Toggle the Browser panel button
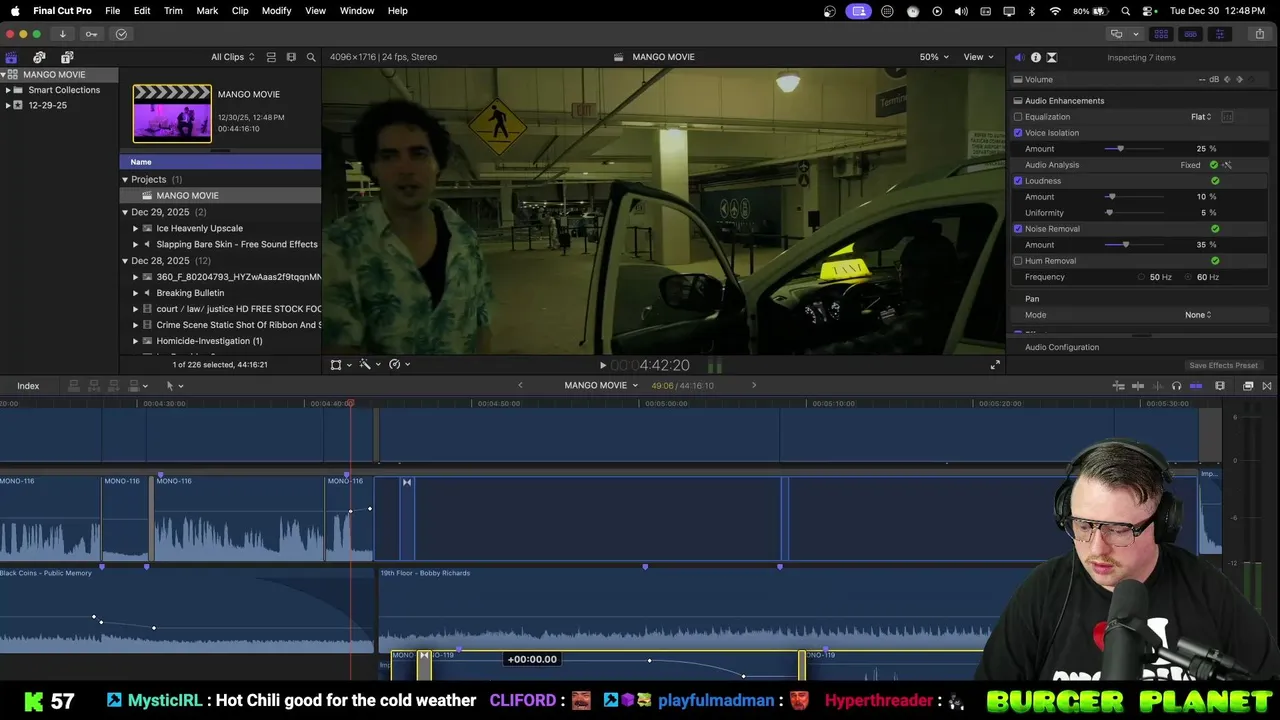This screenshot has height=720, width=1280. 1161,34
